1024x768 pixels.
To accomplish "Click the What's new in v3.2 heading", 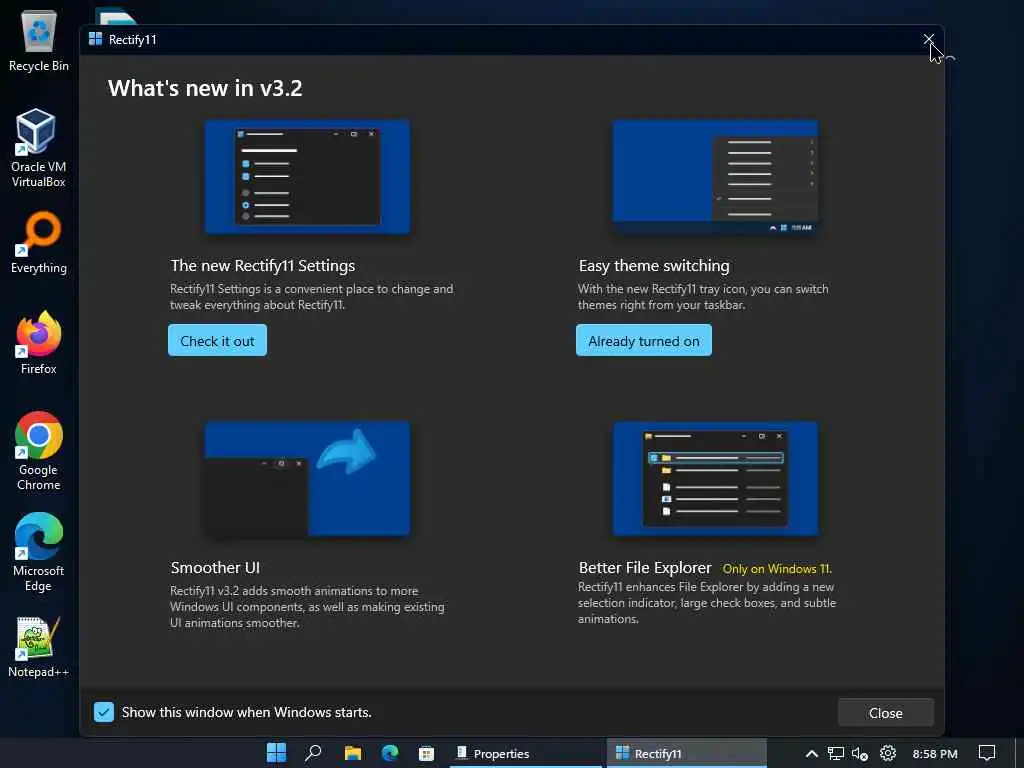I will point(205,88).
